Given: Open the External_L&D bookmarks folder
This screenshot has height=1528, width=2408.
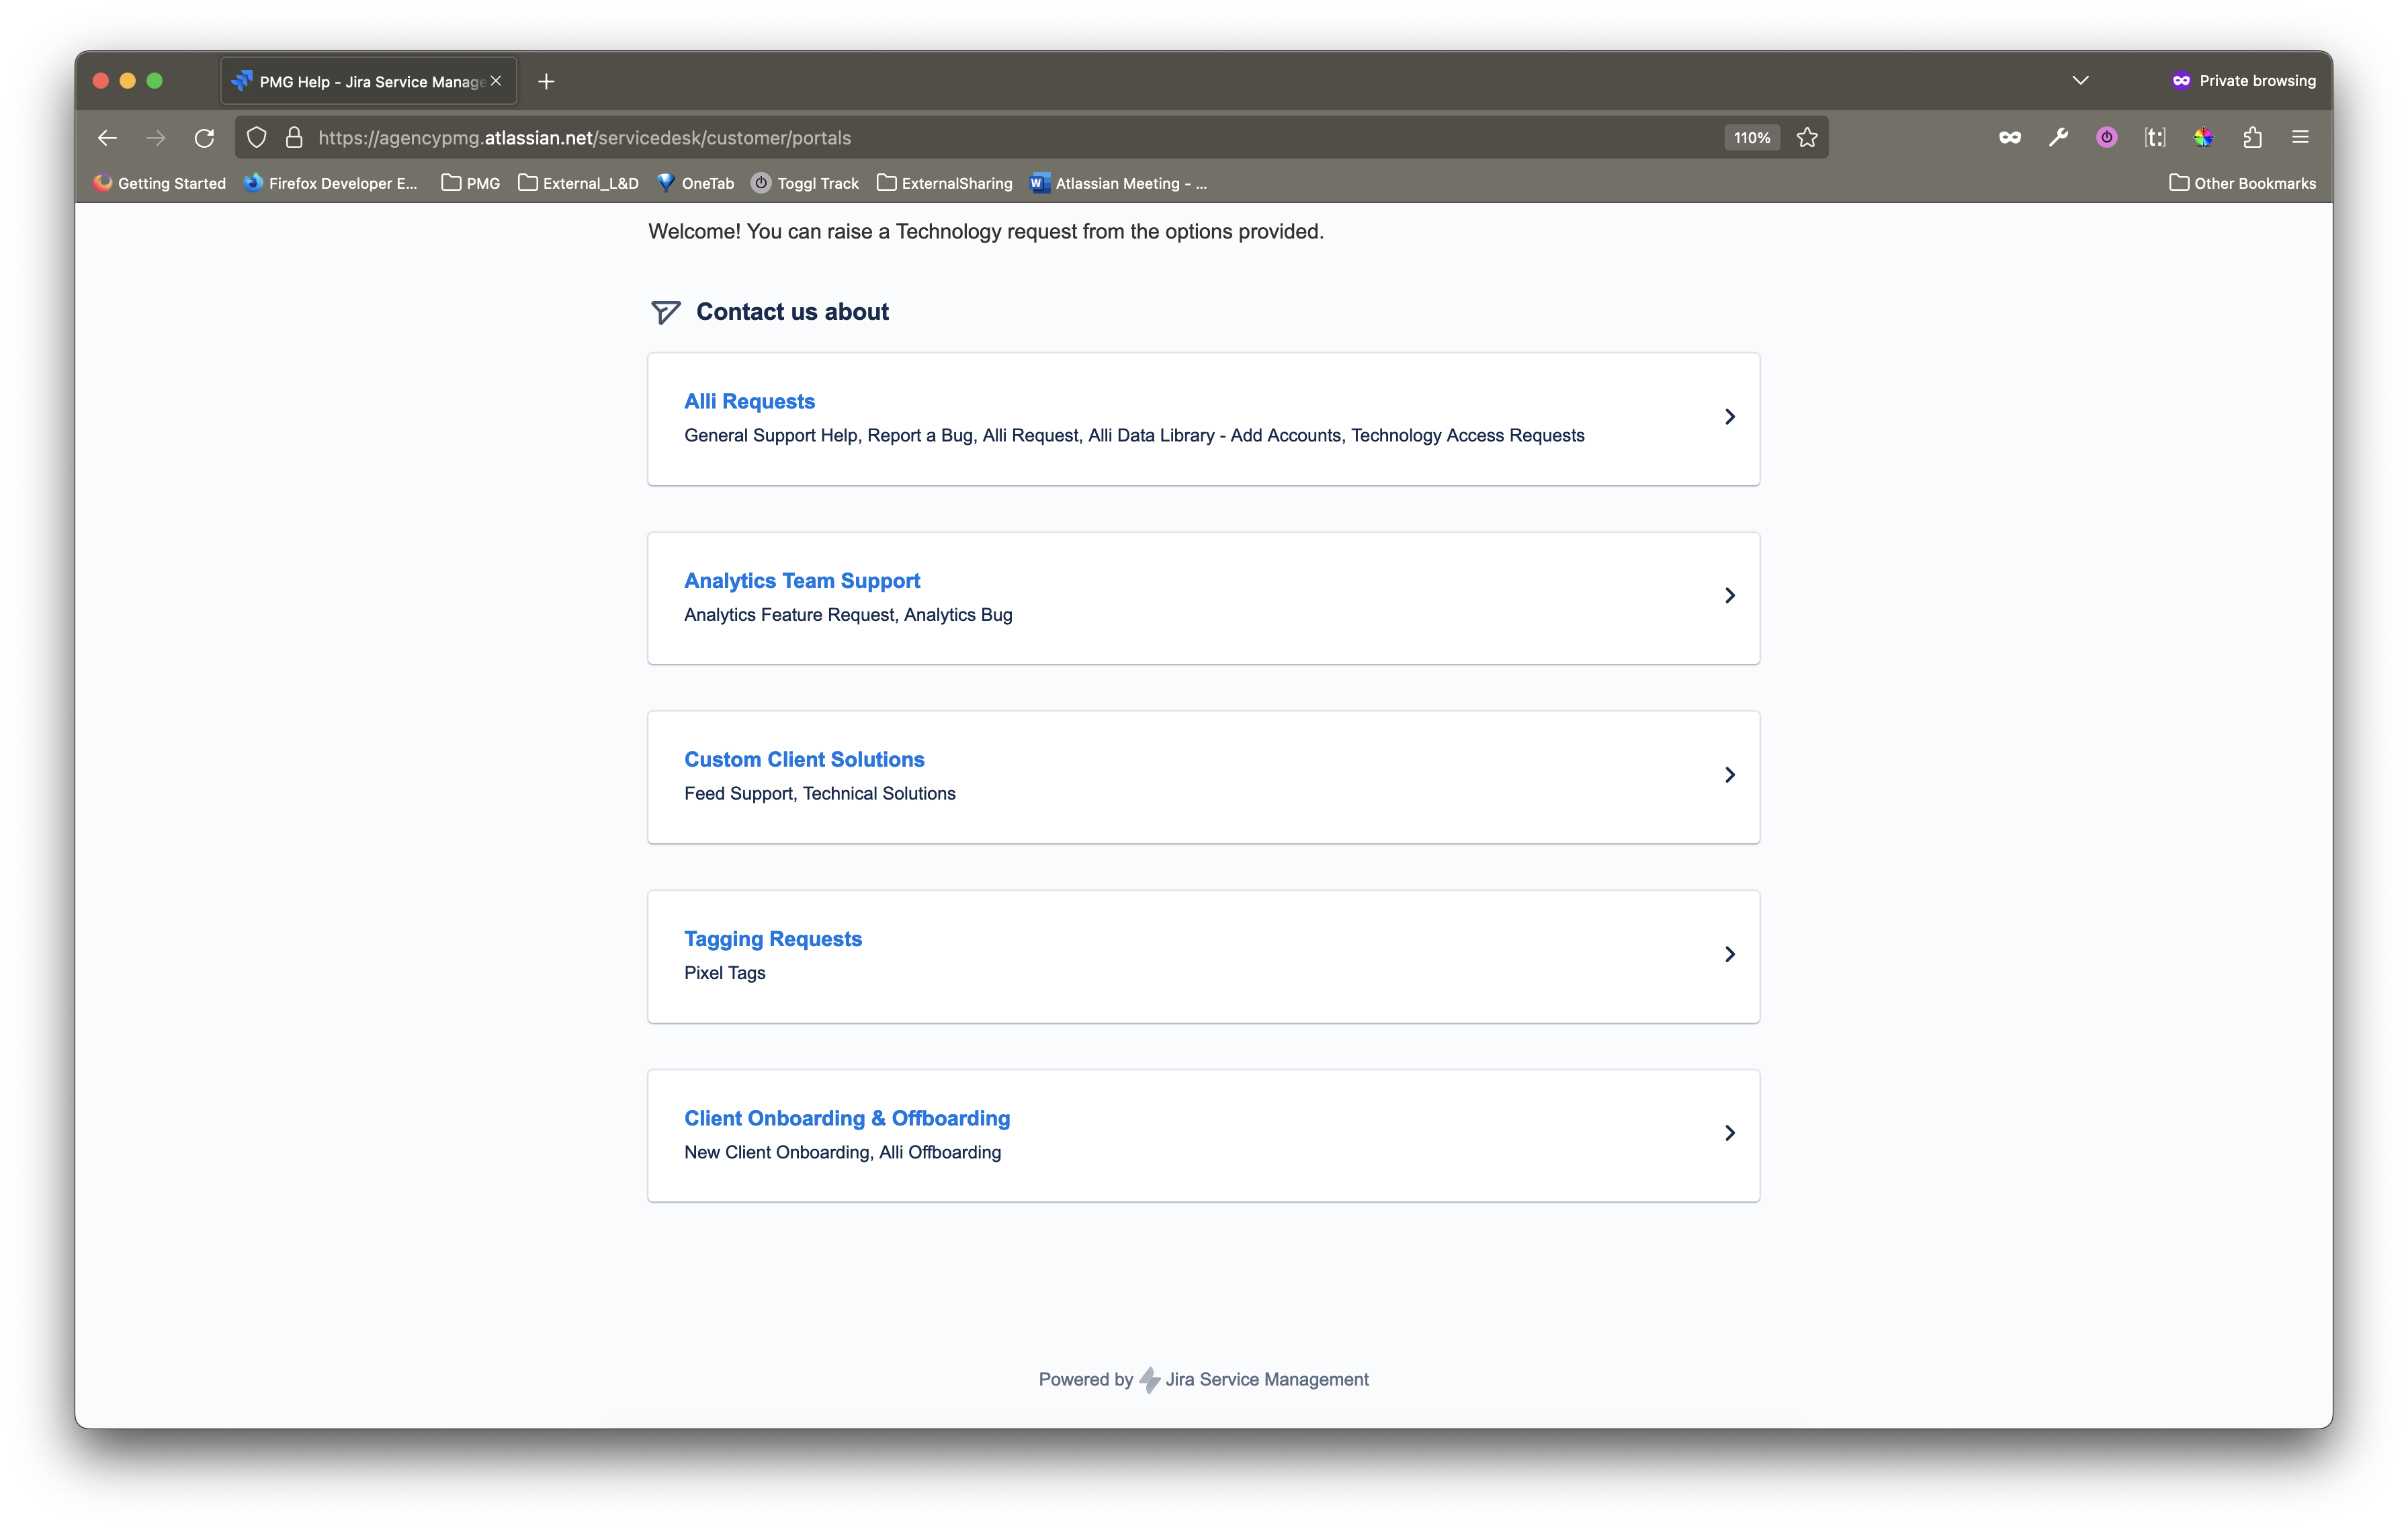Looking at the screenshot, I should tap(578, 183).
